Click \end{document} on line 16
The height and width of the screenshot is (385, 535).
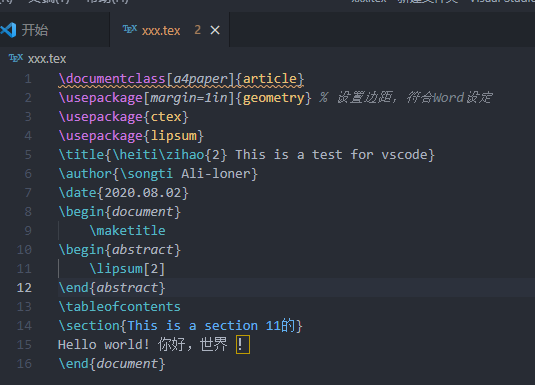click(112, 364)
